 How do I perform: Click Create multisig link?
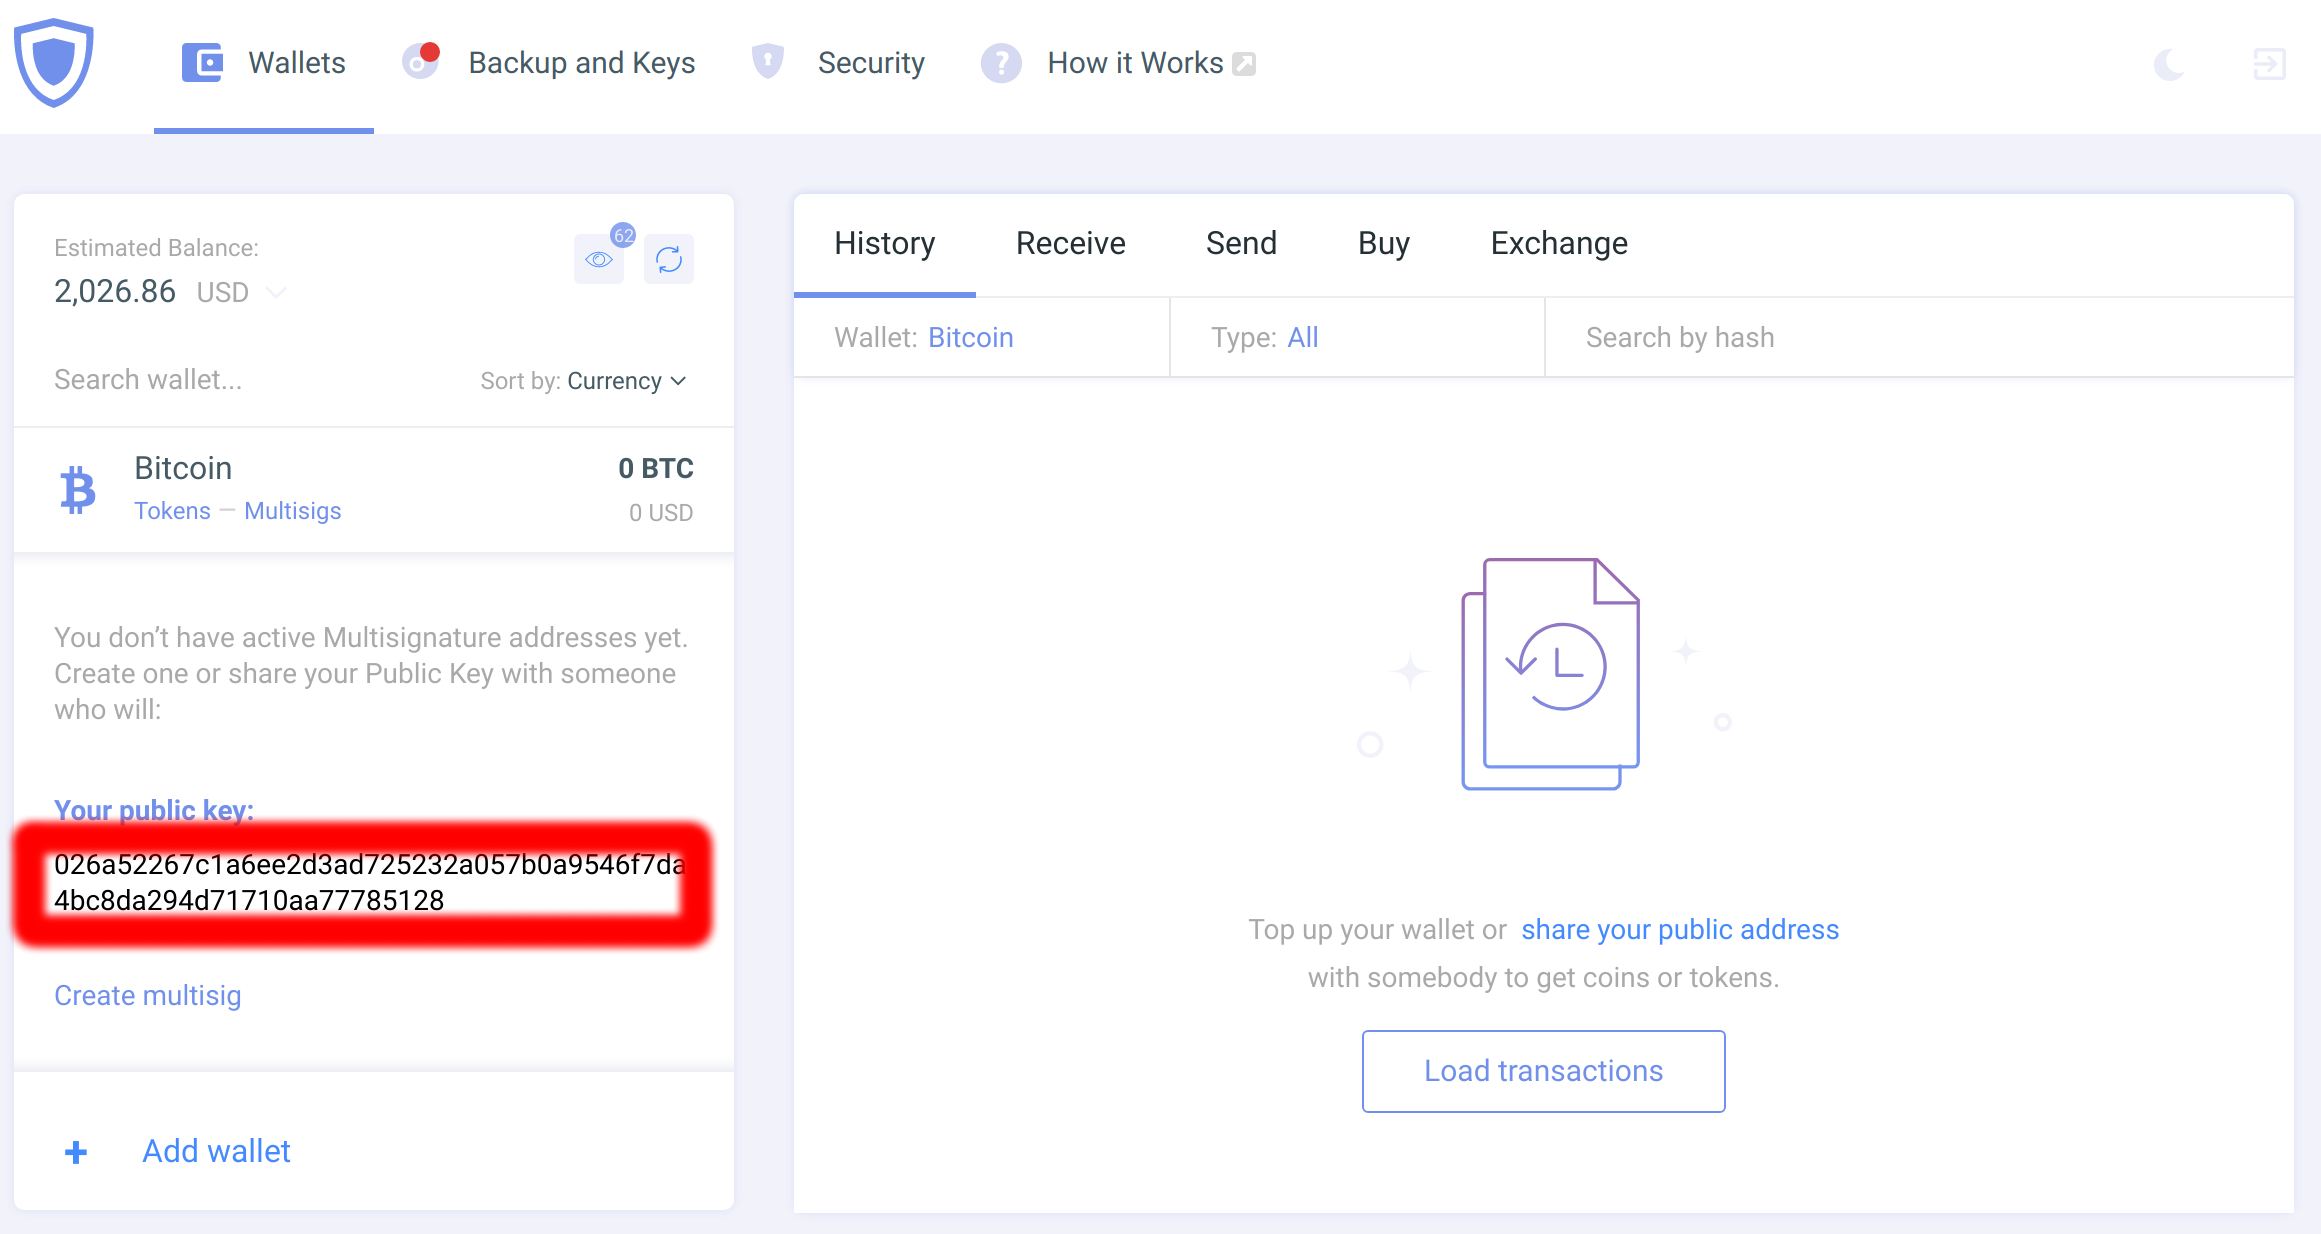[148, 996]
